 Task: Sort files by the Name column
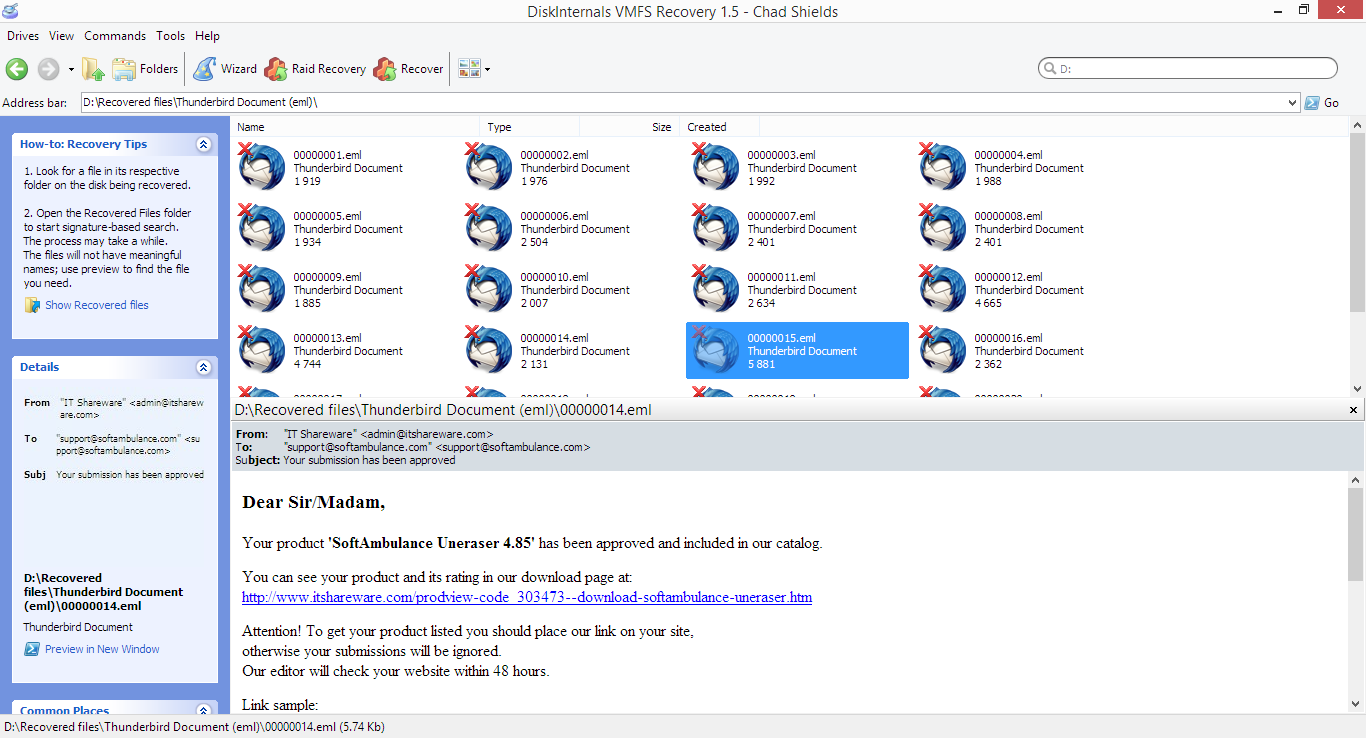click(356, 127)
